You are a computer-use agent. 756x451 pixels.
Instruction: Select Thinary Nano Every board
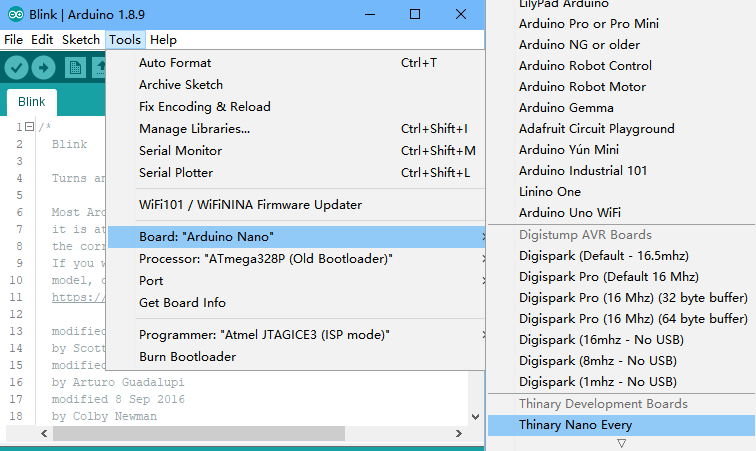(x=621, y=425)
